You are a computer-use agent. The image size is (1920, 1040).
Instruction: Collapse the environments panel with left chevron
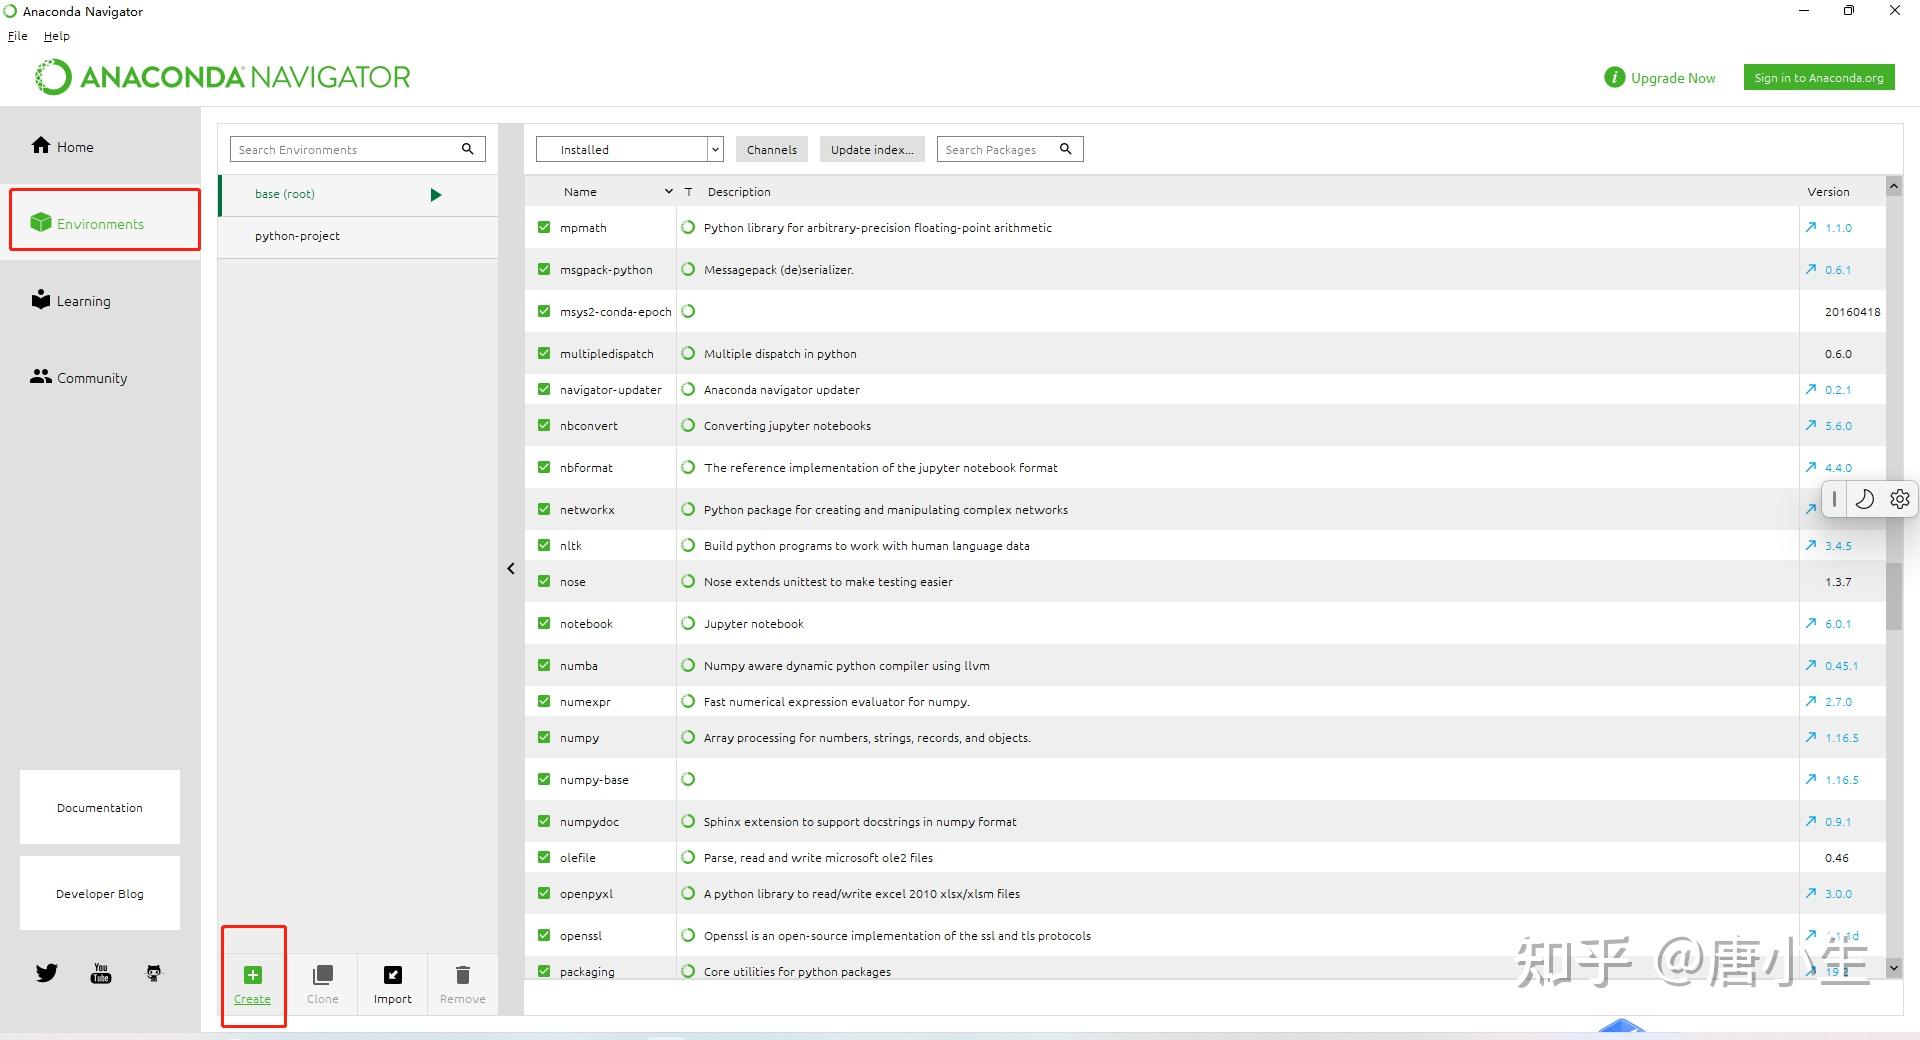point(511,568)
